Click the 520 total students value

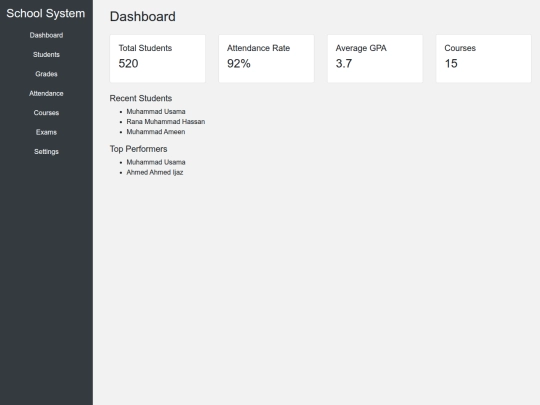point(128,63)
